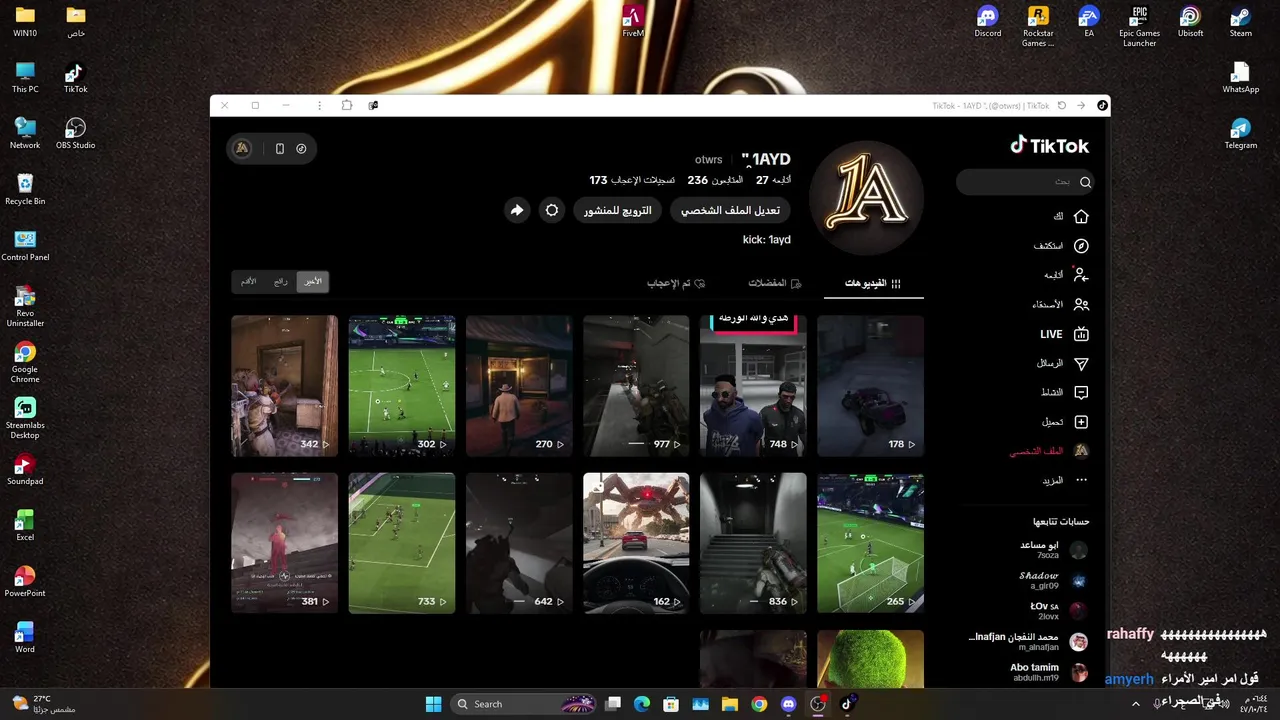Click the Windows Start button
The height and width of the screenshot is (720, 1280).
[433, 704]
